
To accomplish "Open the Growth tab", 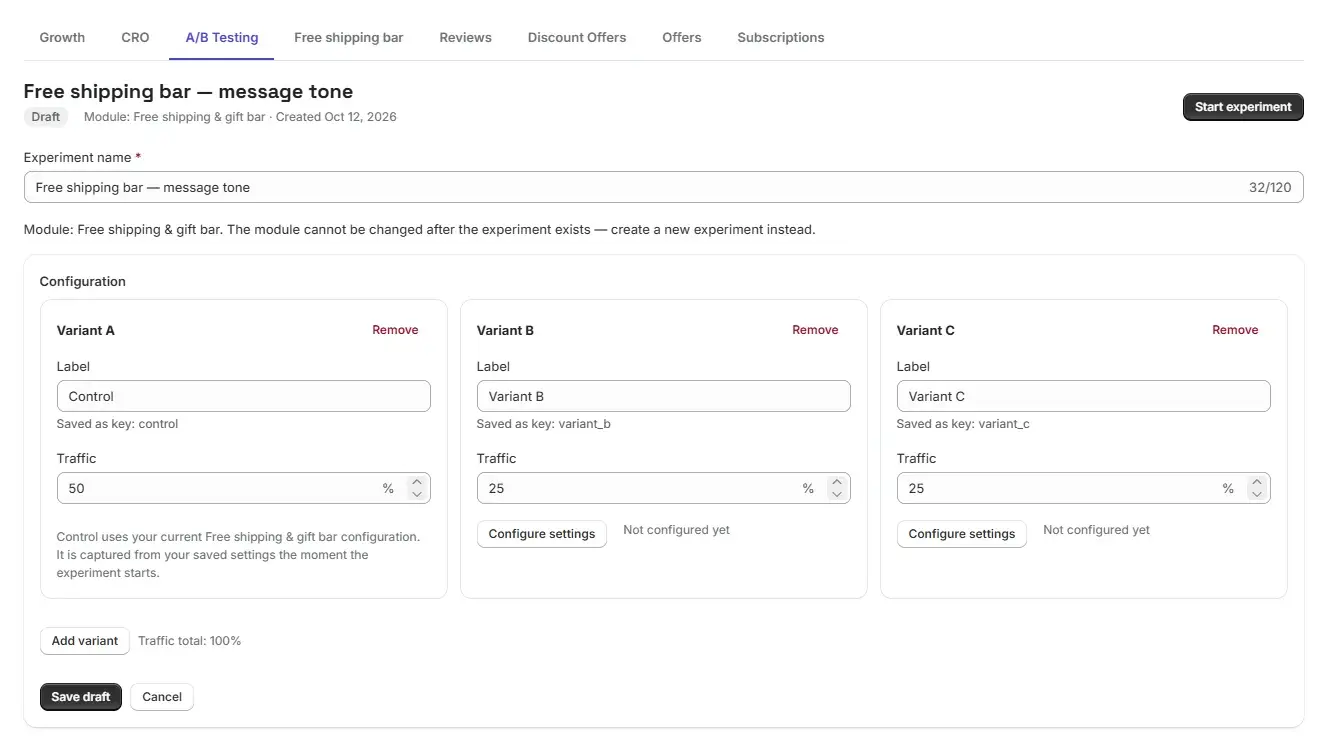I will click(62, 37).
